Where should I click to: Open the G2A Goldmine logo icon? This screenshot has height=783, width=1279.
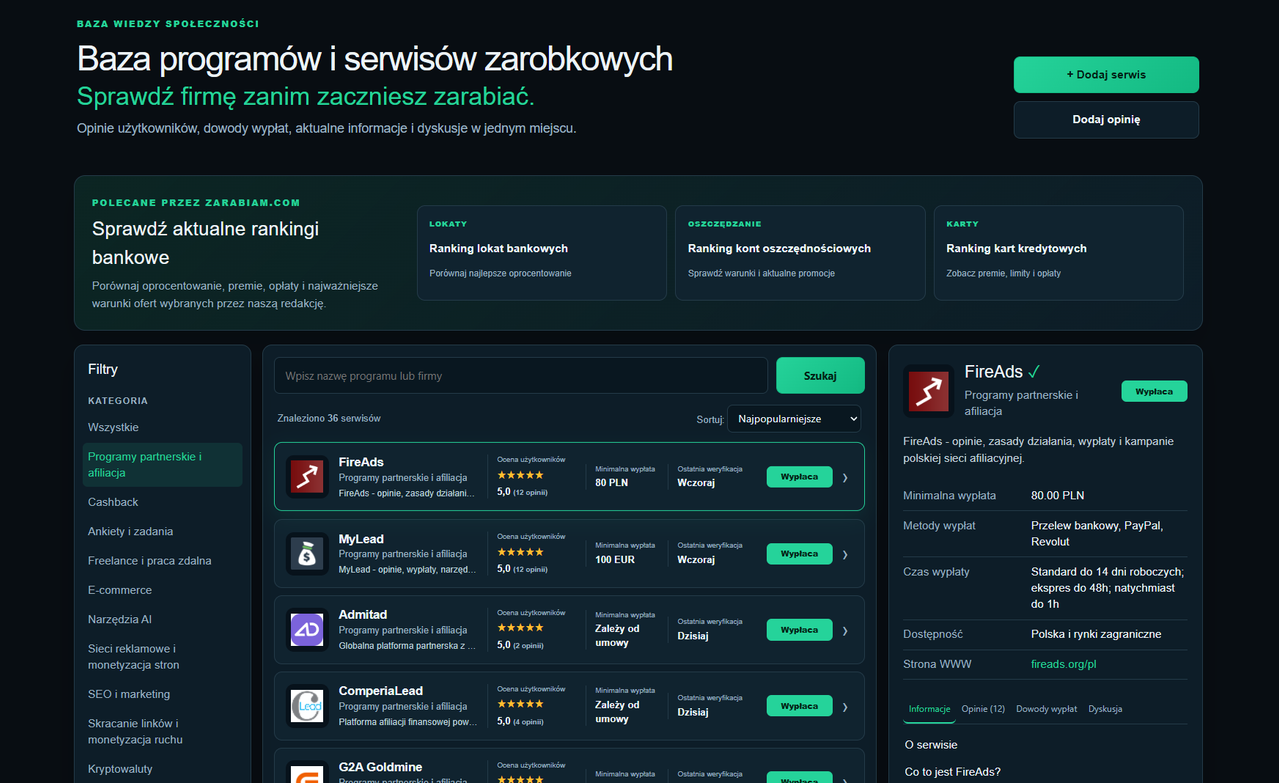(x=307, y=772)
